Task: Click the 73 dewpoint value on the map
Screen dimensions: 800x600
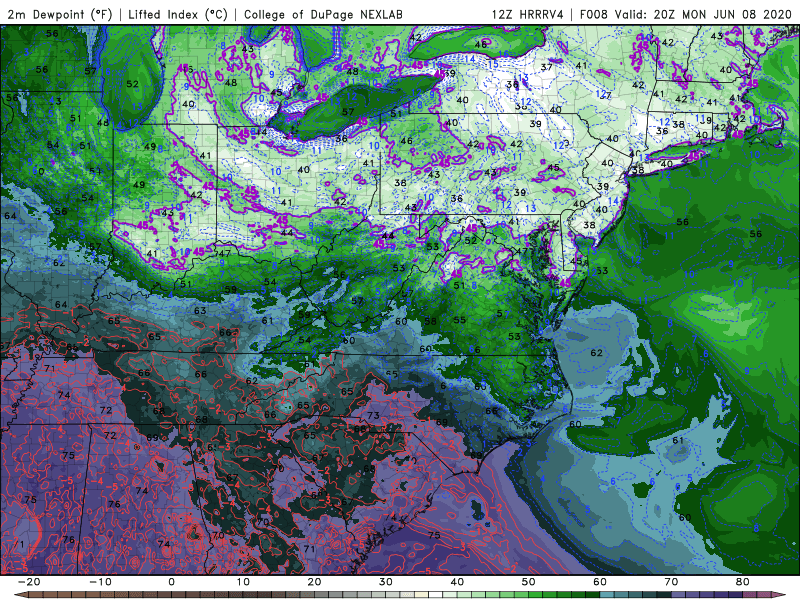Action: (373, 415)
